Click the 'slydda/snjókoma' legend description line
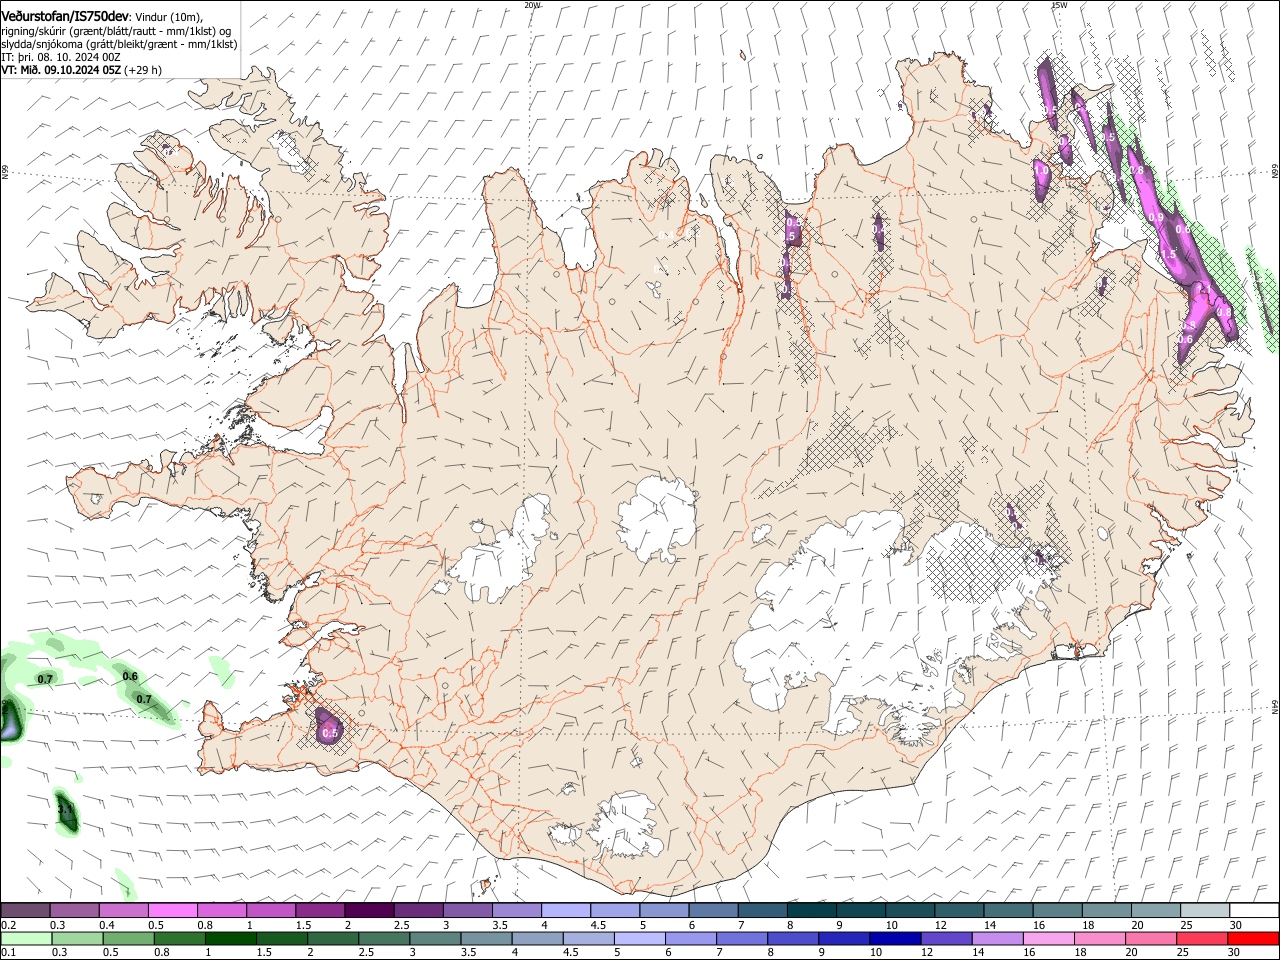The width and height of the screenshot is (1280, 960). click(119, 44)
